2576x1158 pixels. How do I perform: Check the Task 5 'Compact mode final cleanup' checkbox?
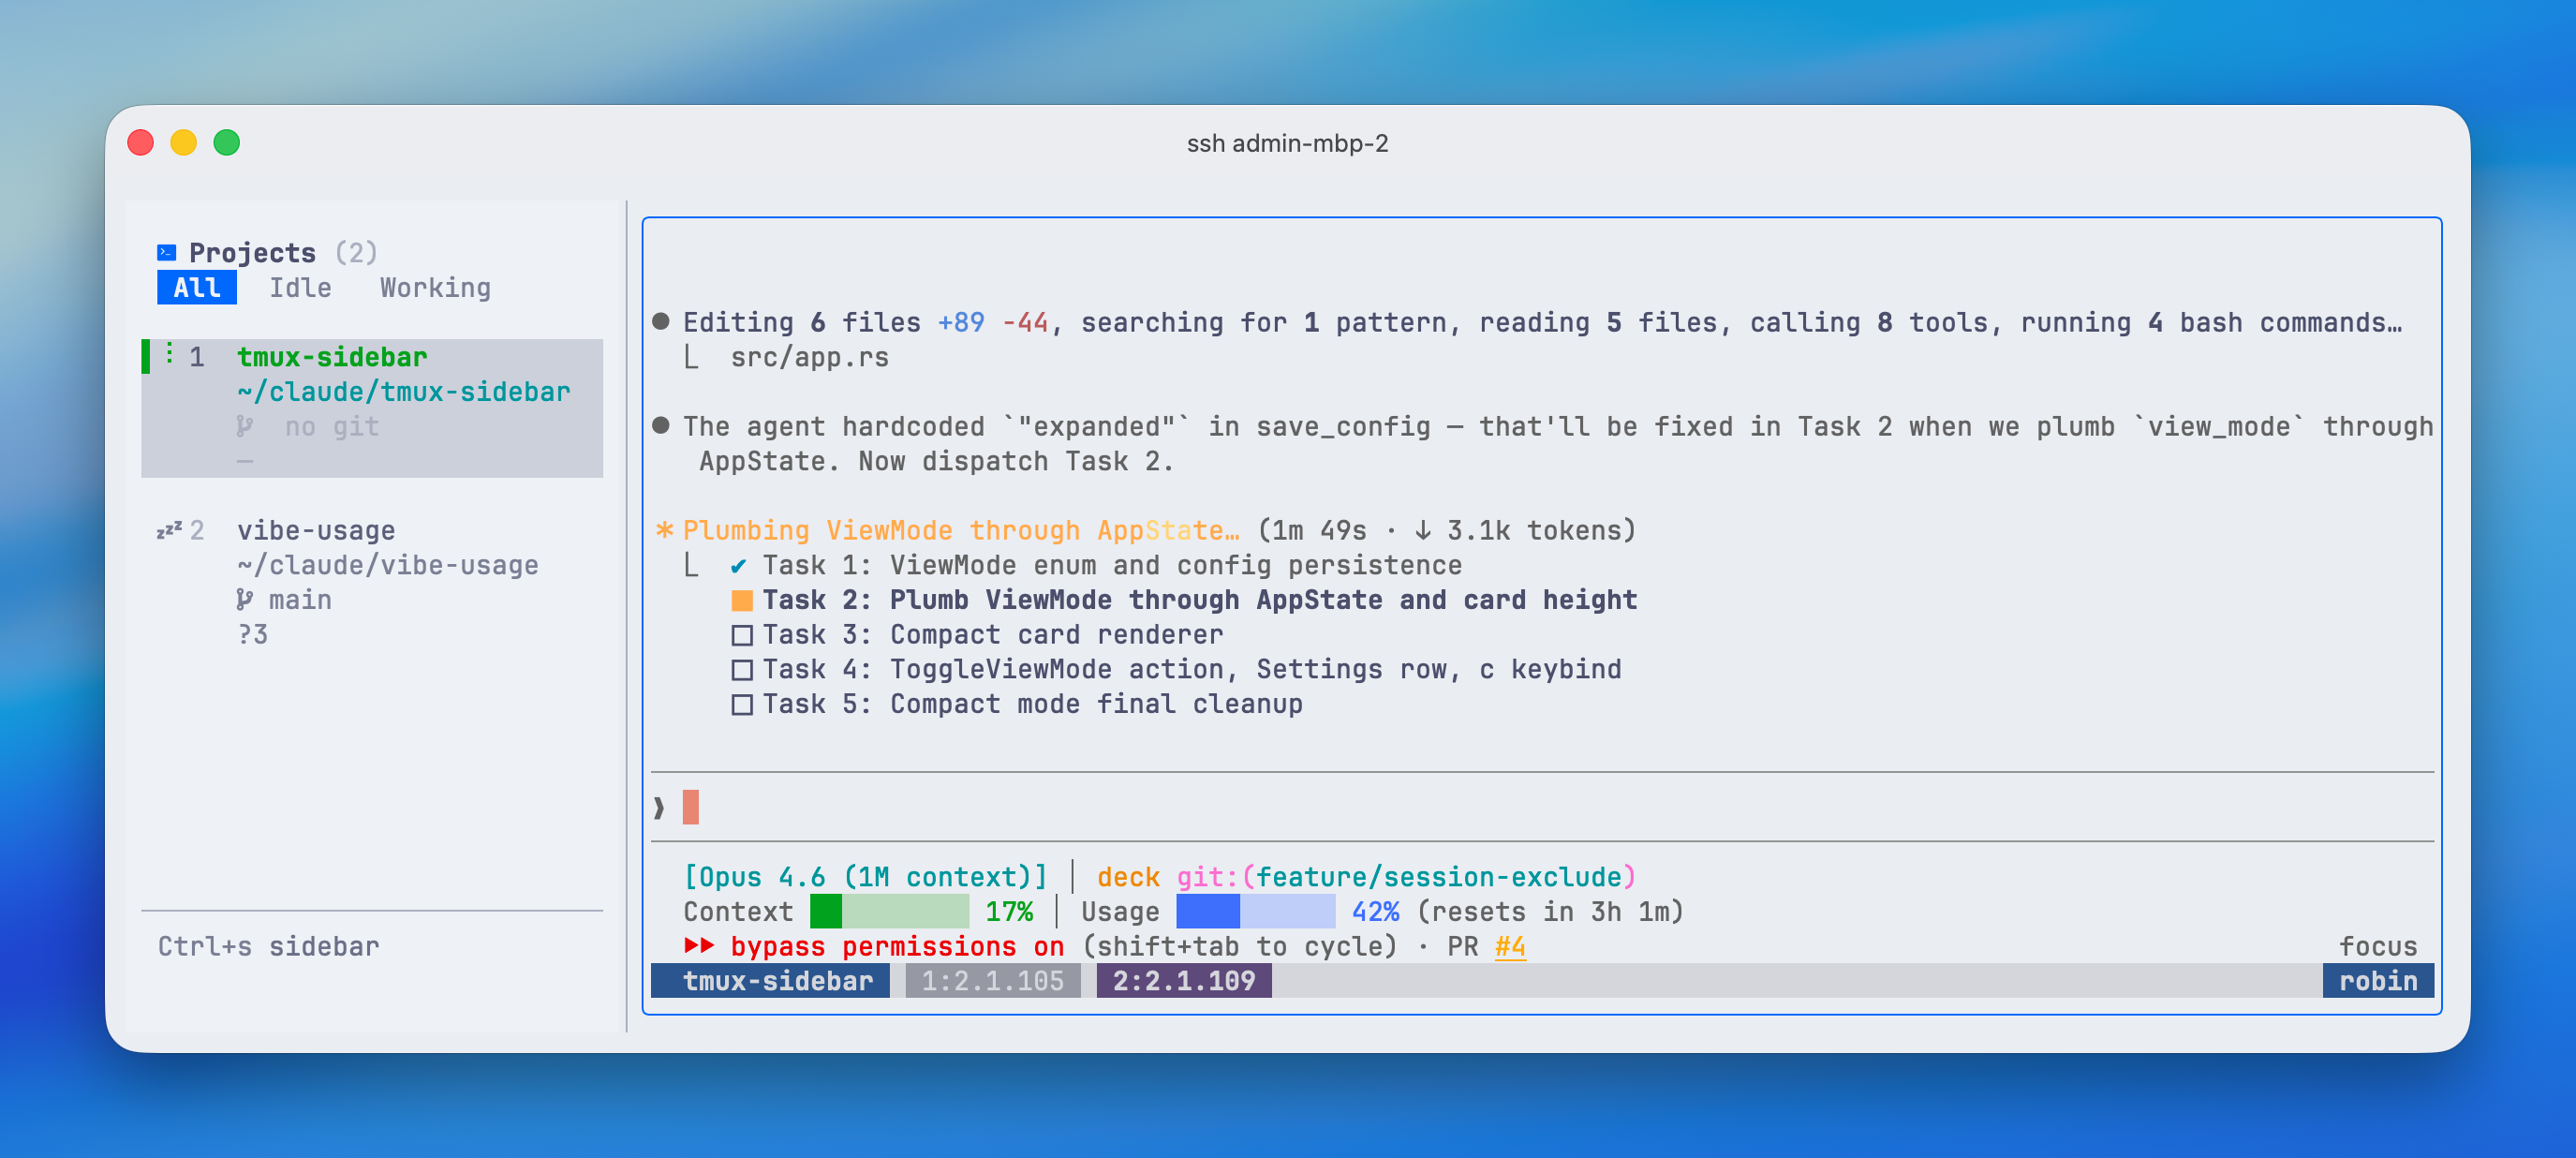[x=741, y=703]
